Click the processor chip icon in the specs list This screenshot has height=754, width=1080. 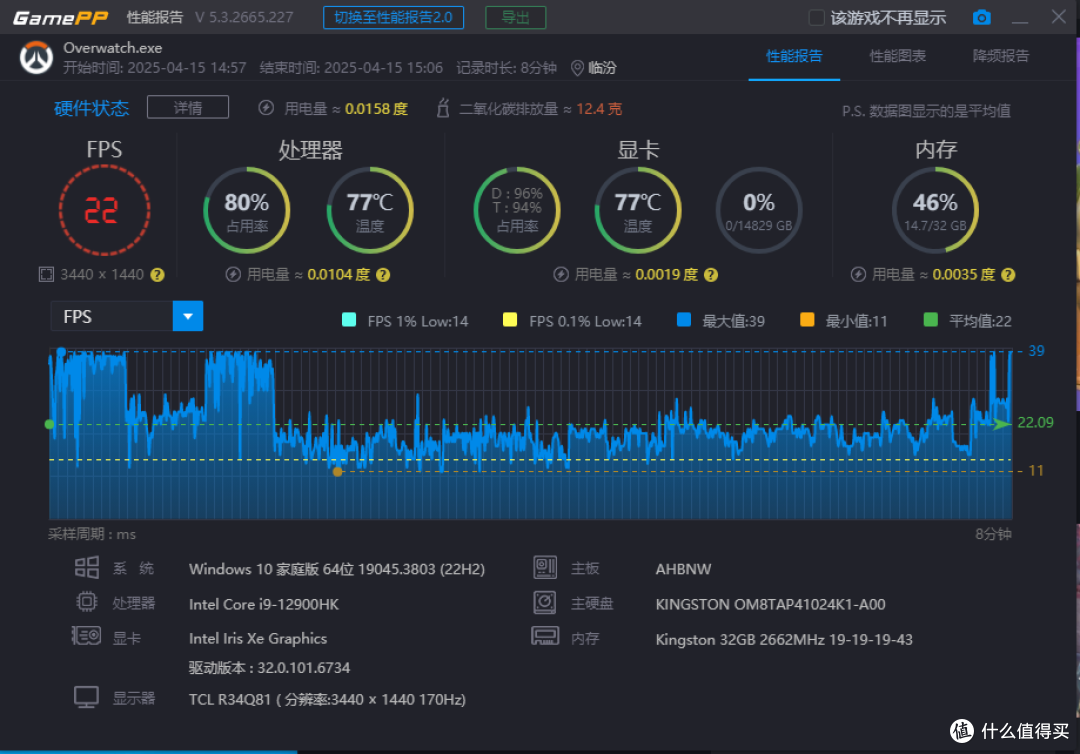pyautogui.click(x=87, y=602)
